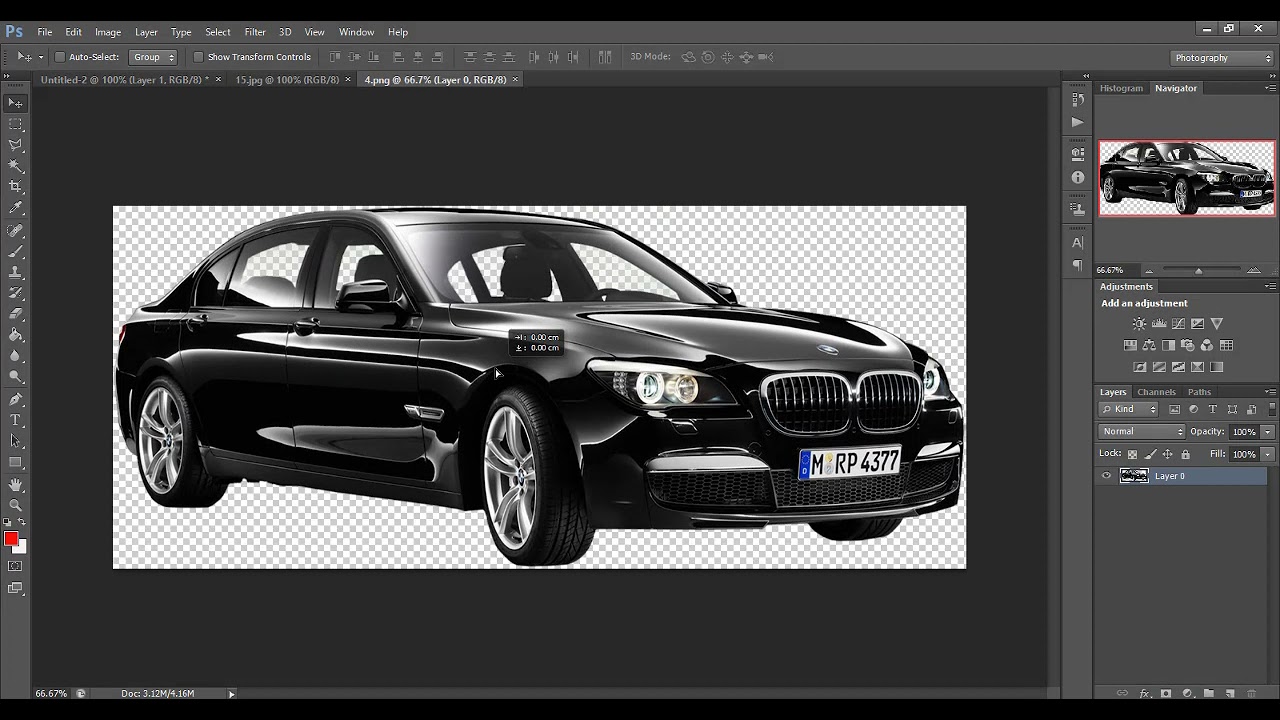Select the Healing Brush tool

[x=16, y=230]
